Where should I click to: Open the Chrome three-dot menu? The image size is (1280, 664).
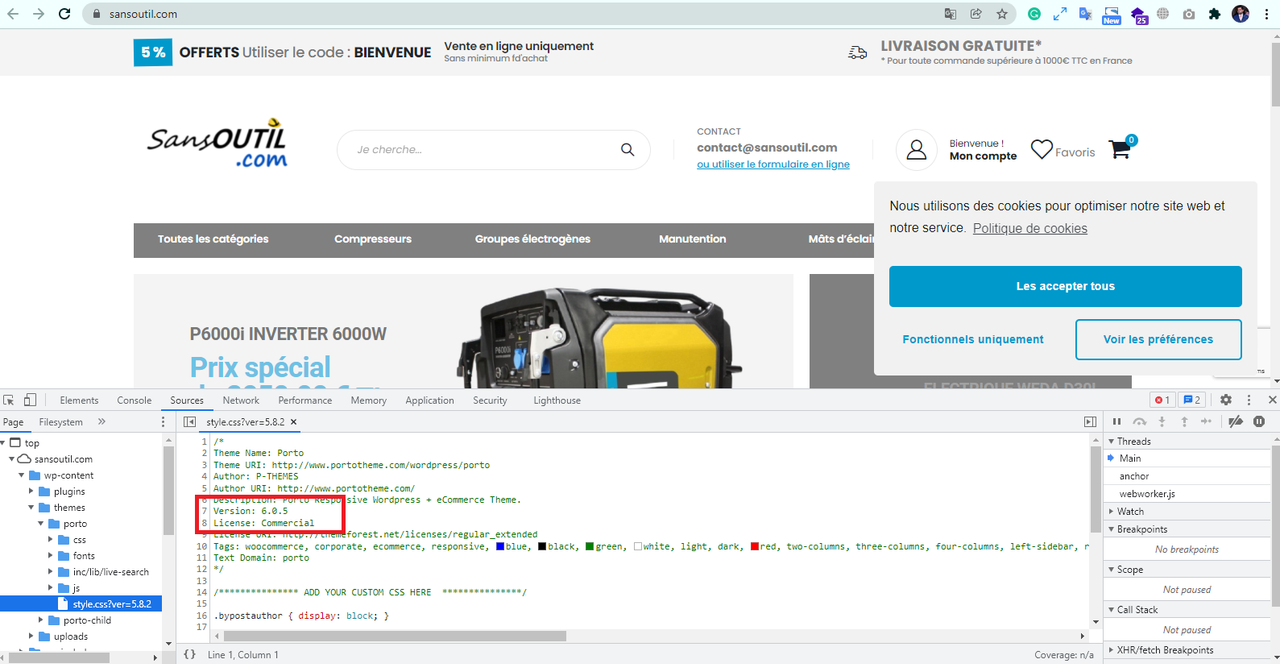point(1265,14)
